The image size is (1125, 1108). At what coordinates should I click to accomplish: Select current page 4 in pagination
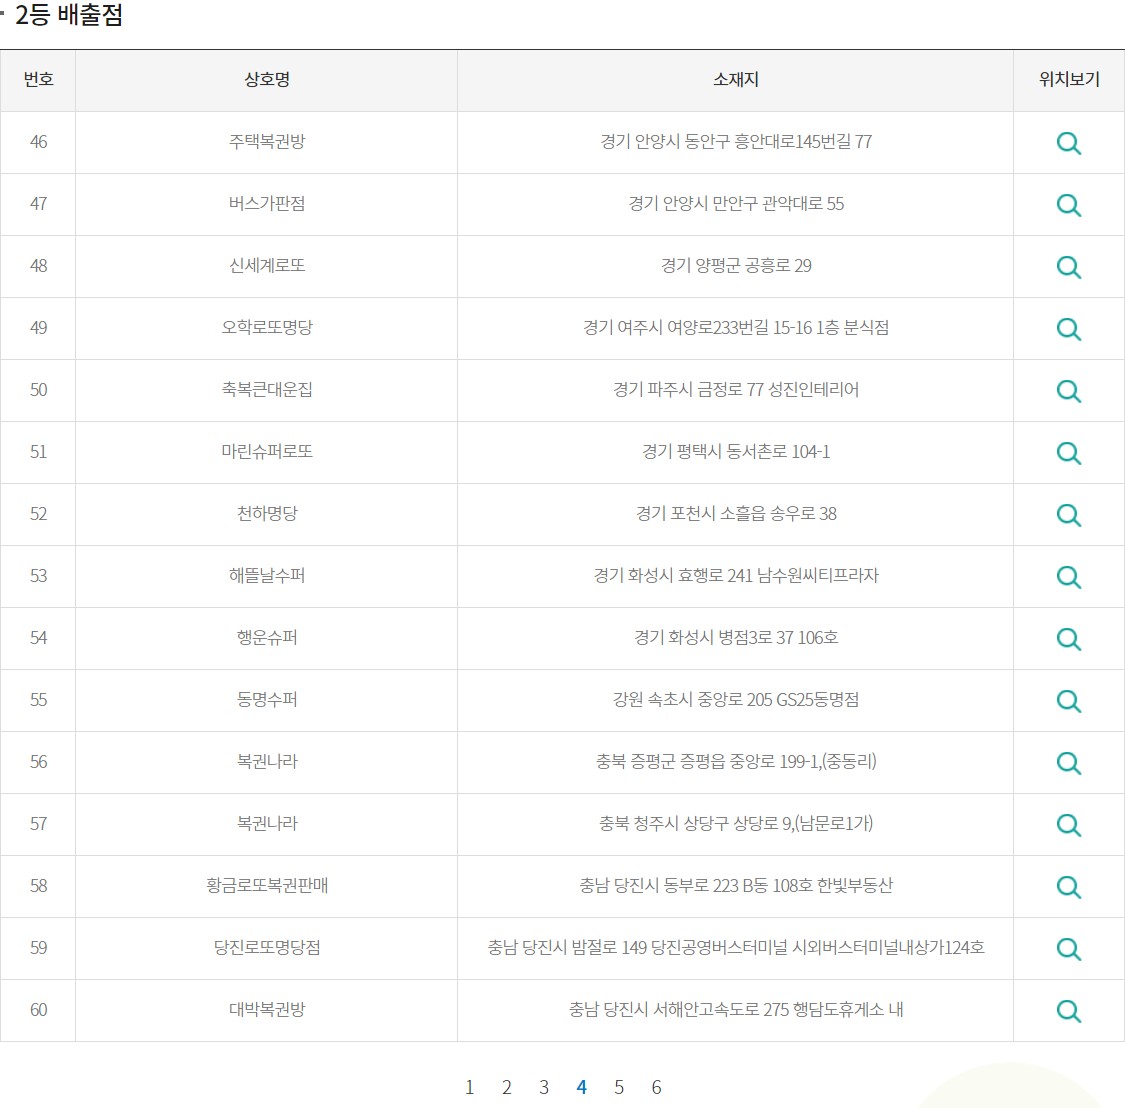pos(581,1087)
